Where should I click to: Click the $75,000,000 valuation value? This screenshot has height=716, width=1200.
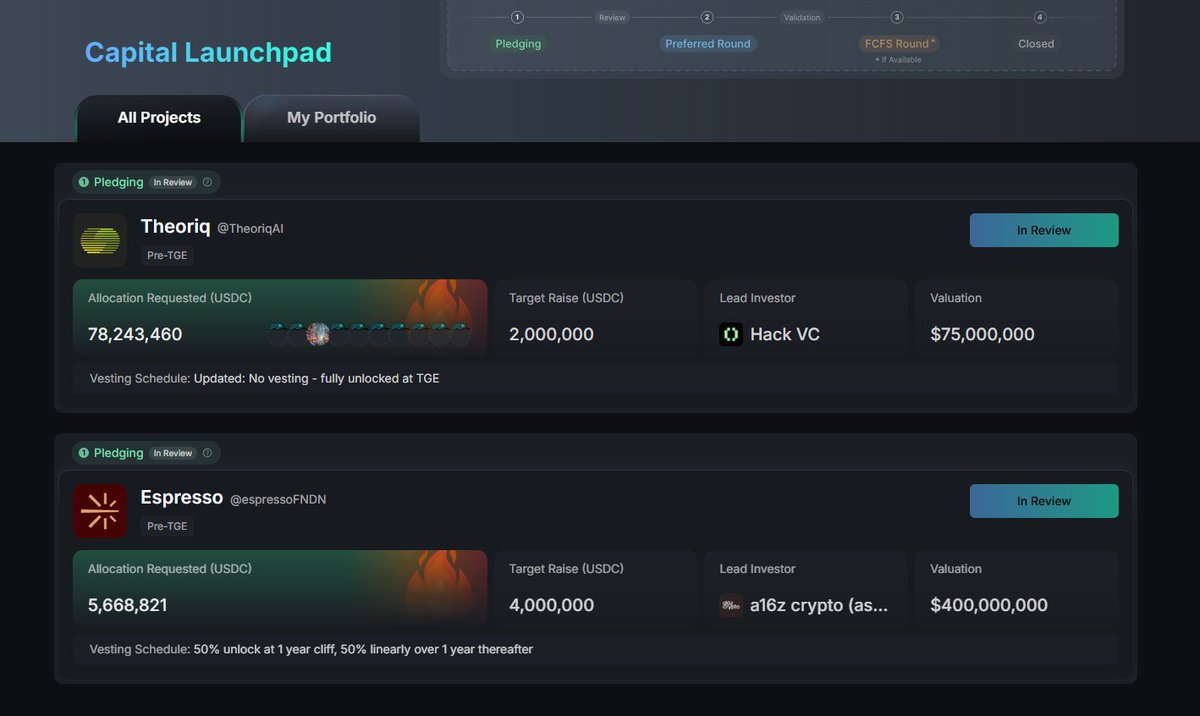coord(983,334)
